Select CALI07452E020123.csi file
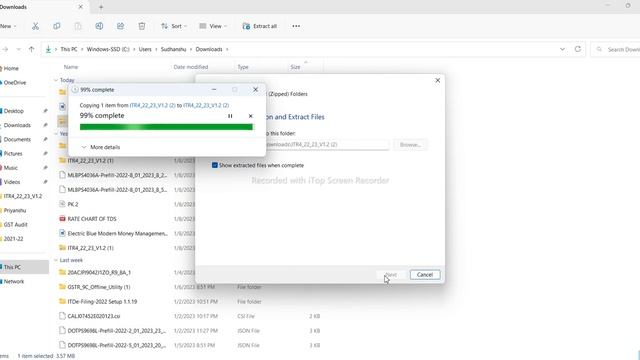 (x=94, y=316)
